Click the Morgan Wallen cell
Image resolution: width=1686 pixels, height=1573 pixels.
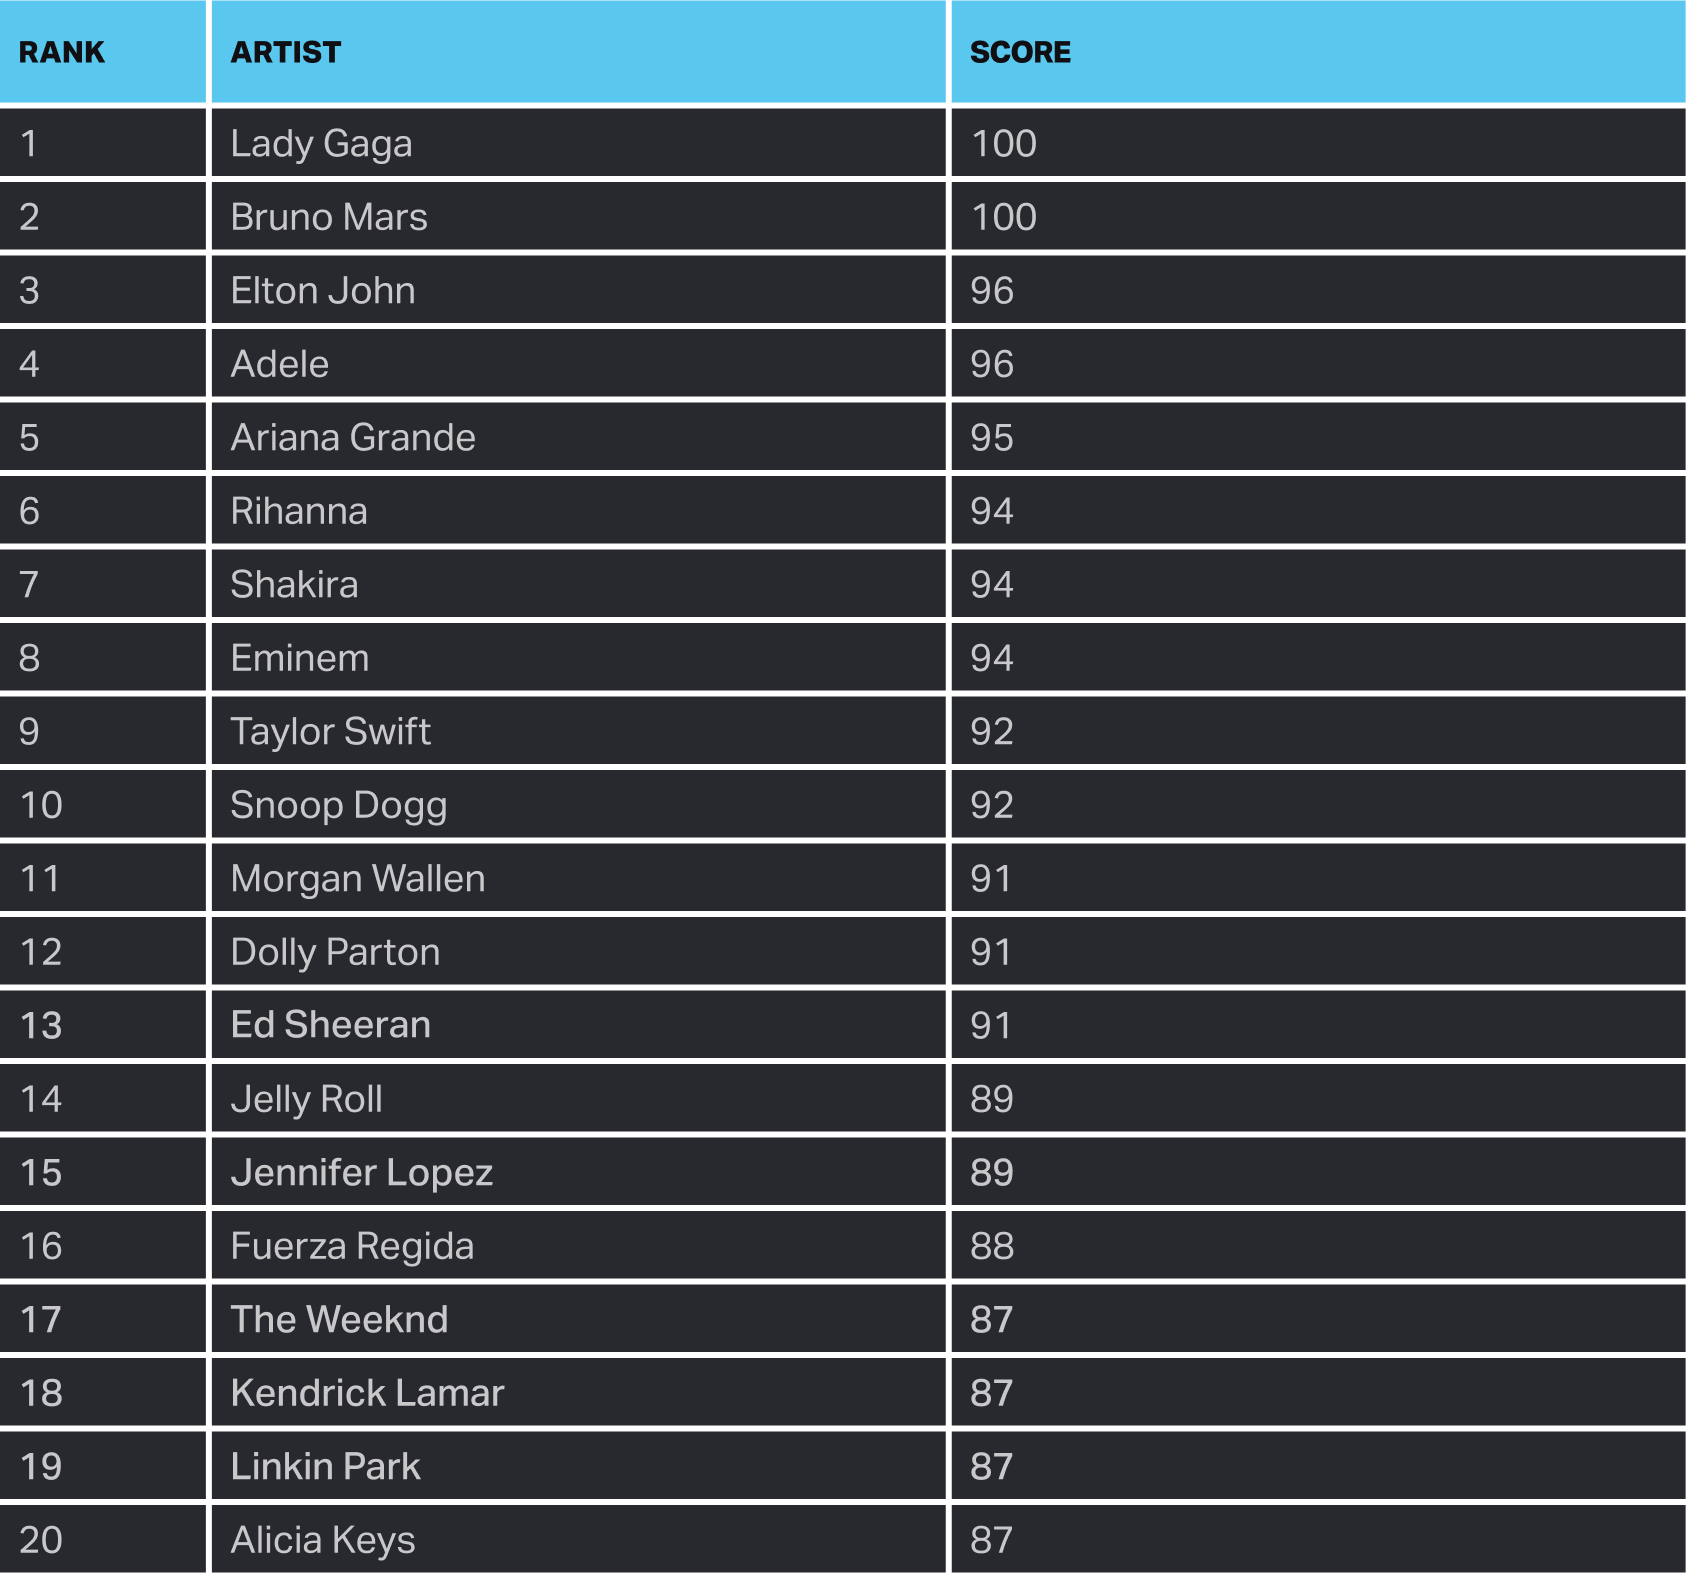pos(358,879)
